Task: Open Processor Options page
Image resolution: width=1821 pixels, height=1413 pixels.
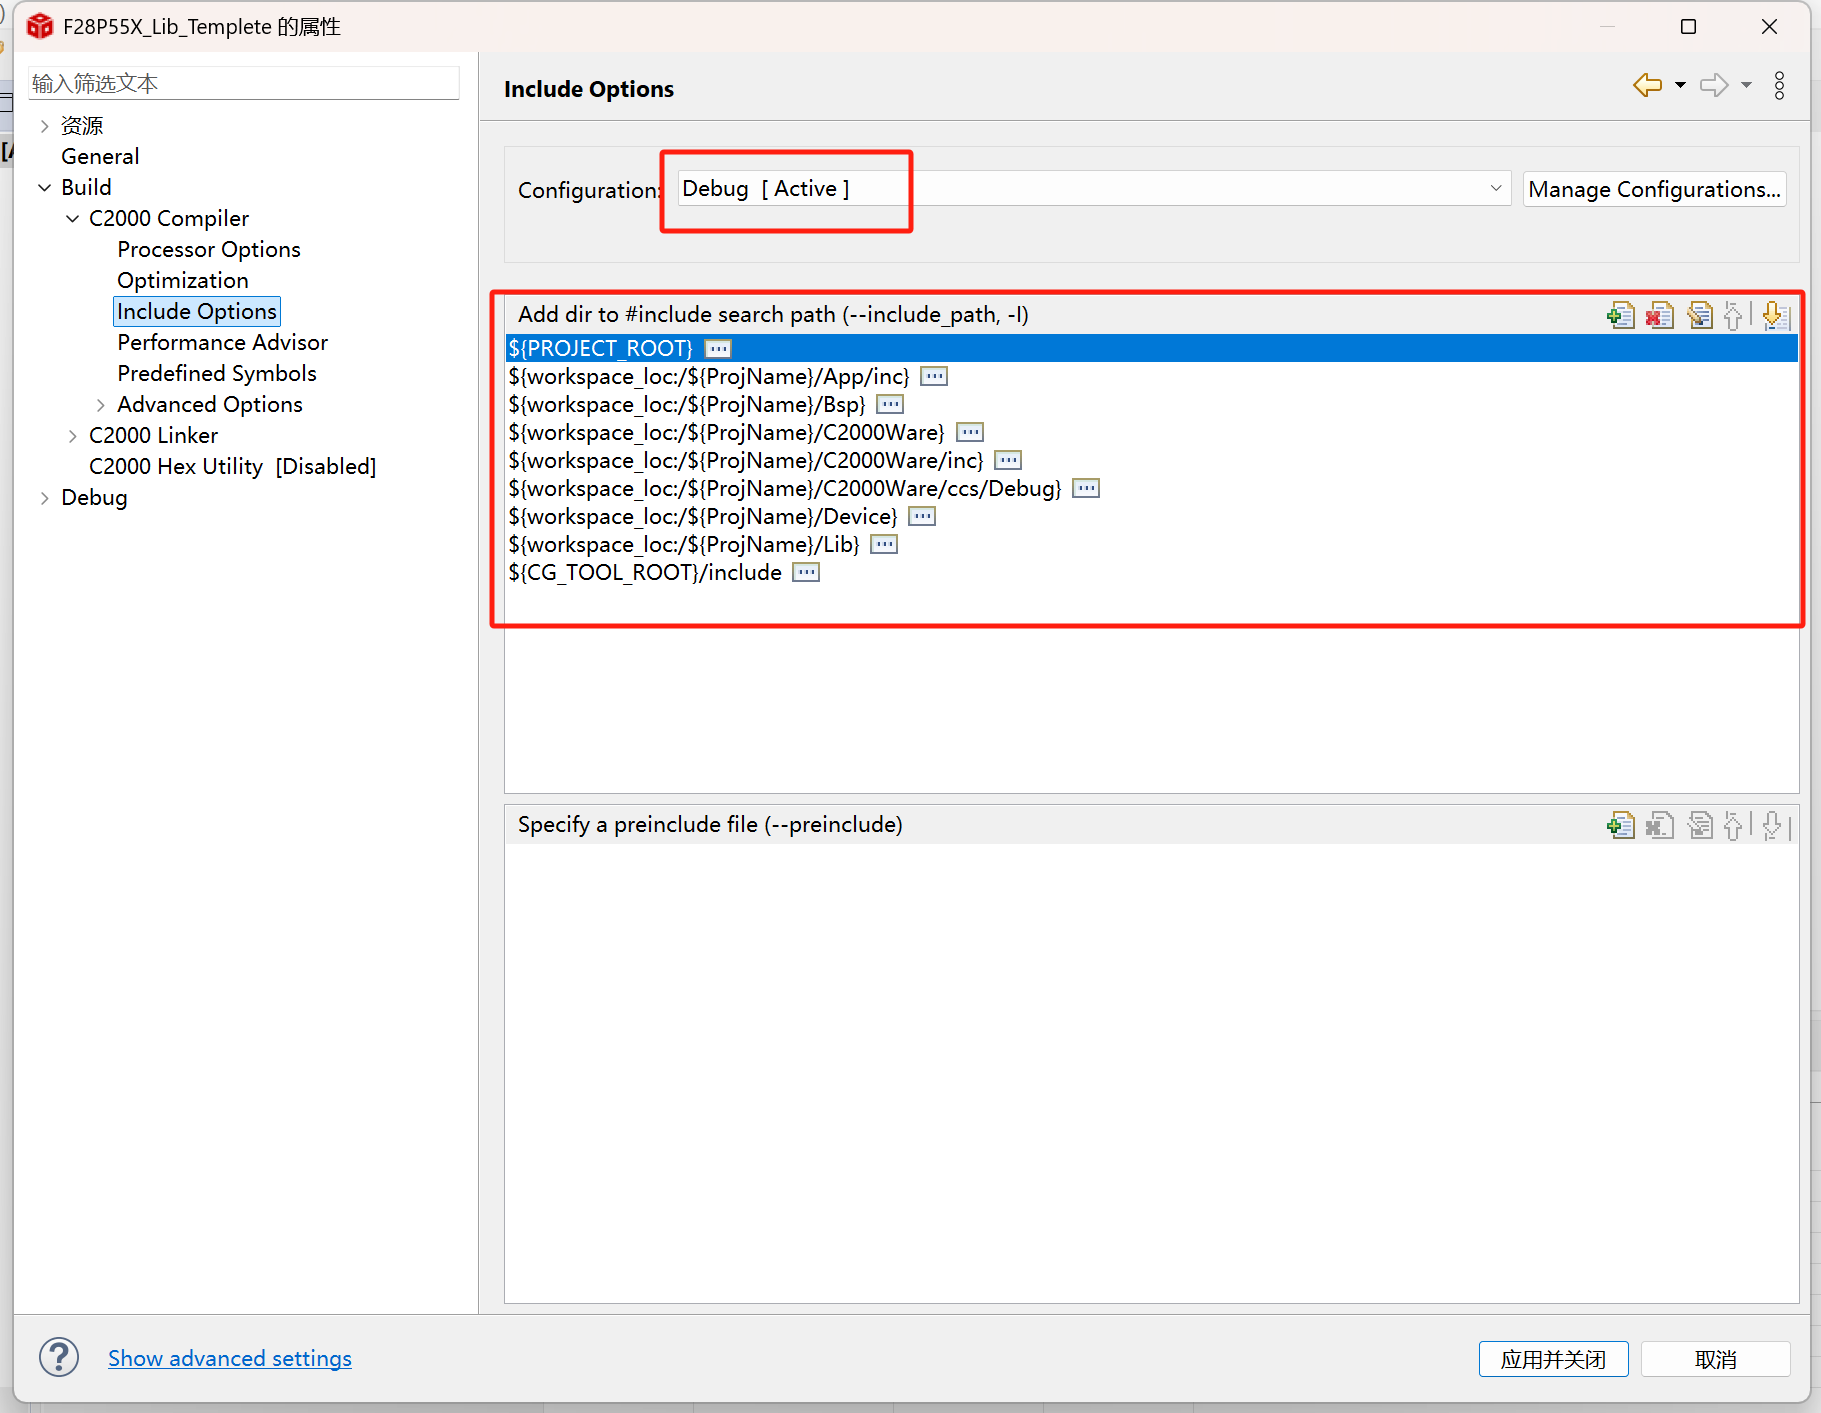Action: pyautogui.click(x=209, y=250)
